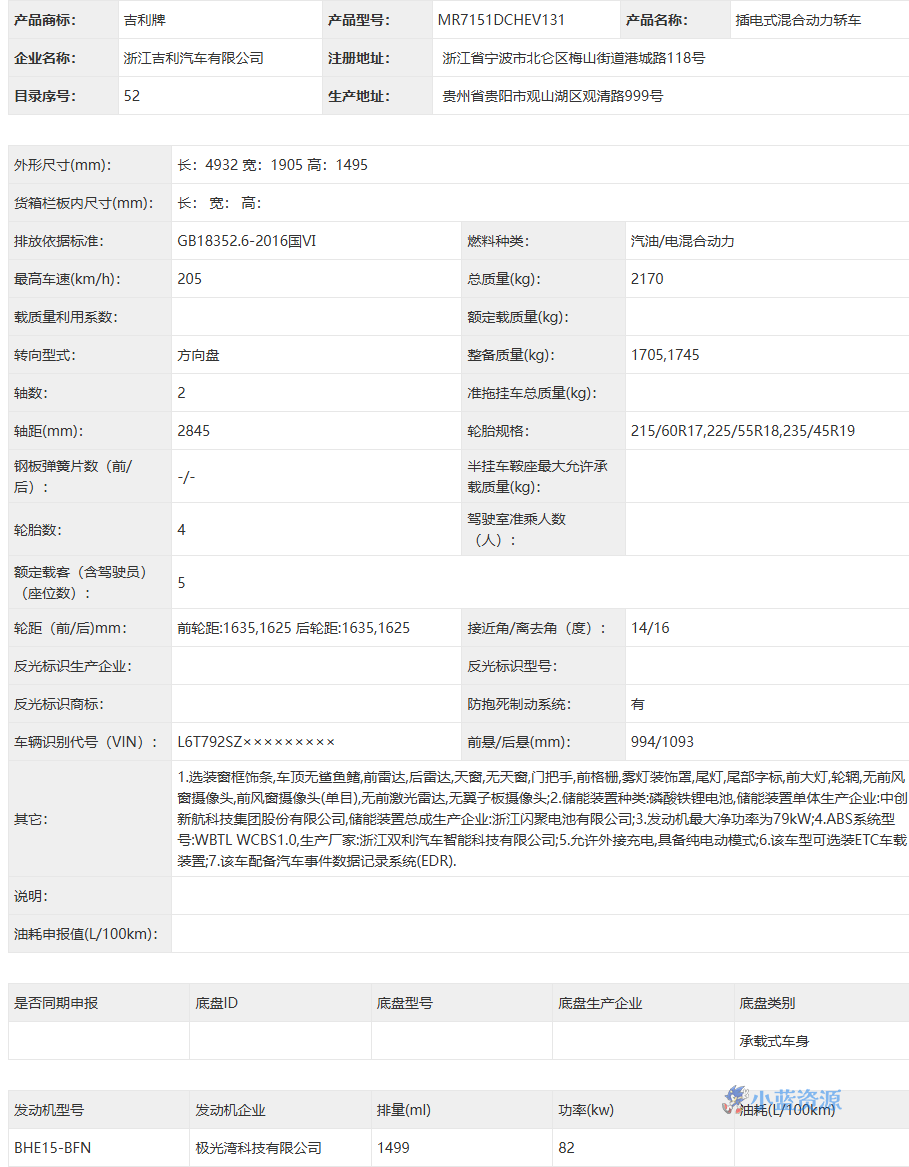Select product model MR7151DCHEV131

(501, 20)
